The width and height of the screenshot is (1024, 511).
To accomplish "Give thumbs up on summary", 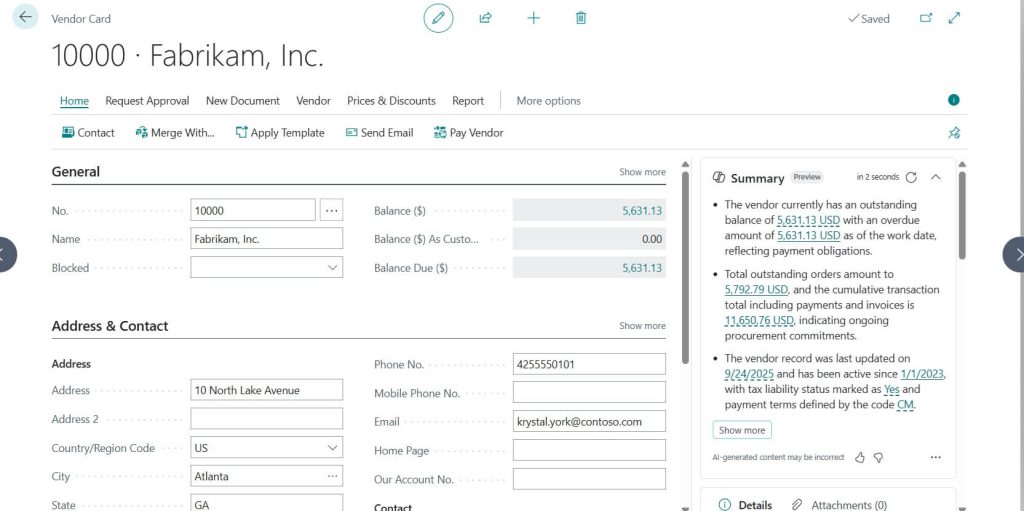I will point(860,457).
